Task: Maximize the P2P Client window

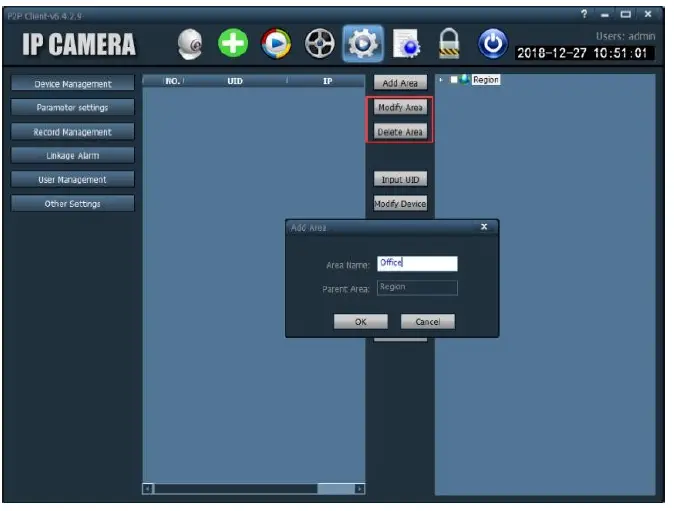Action: pos(626,15)
